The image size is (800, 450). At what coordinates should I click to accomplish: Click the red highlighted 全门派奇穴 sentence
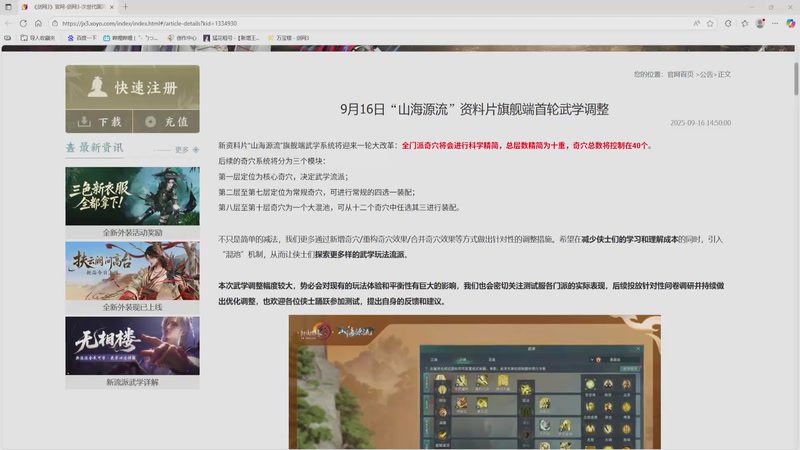tap(525, 145)
